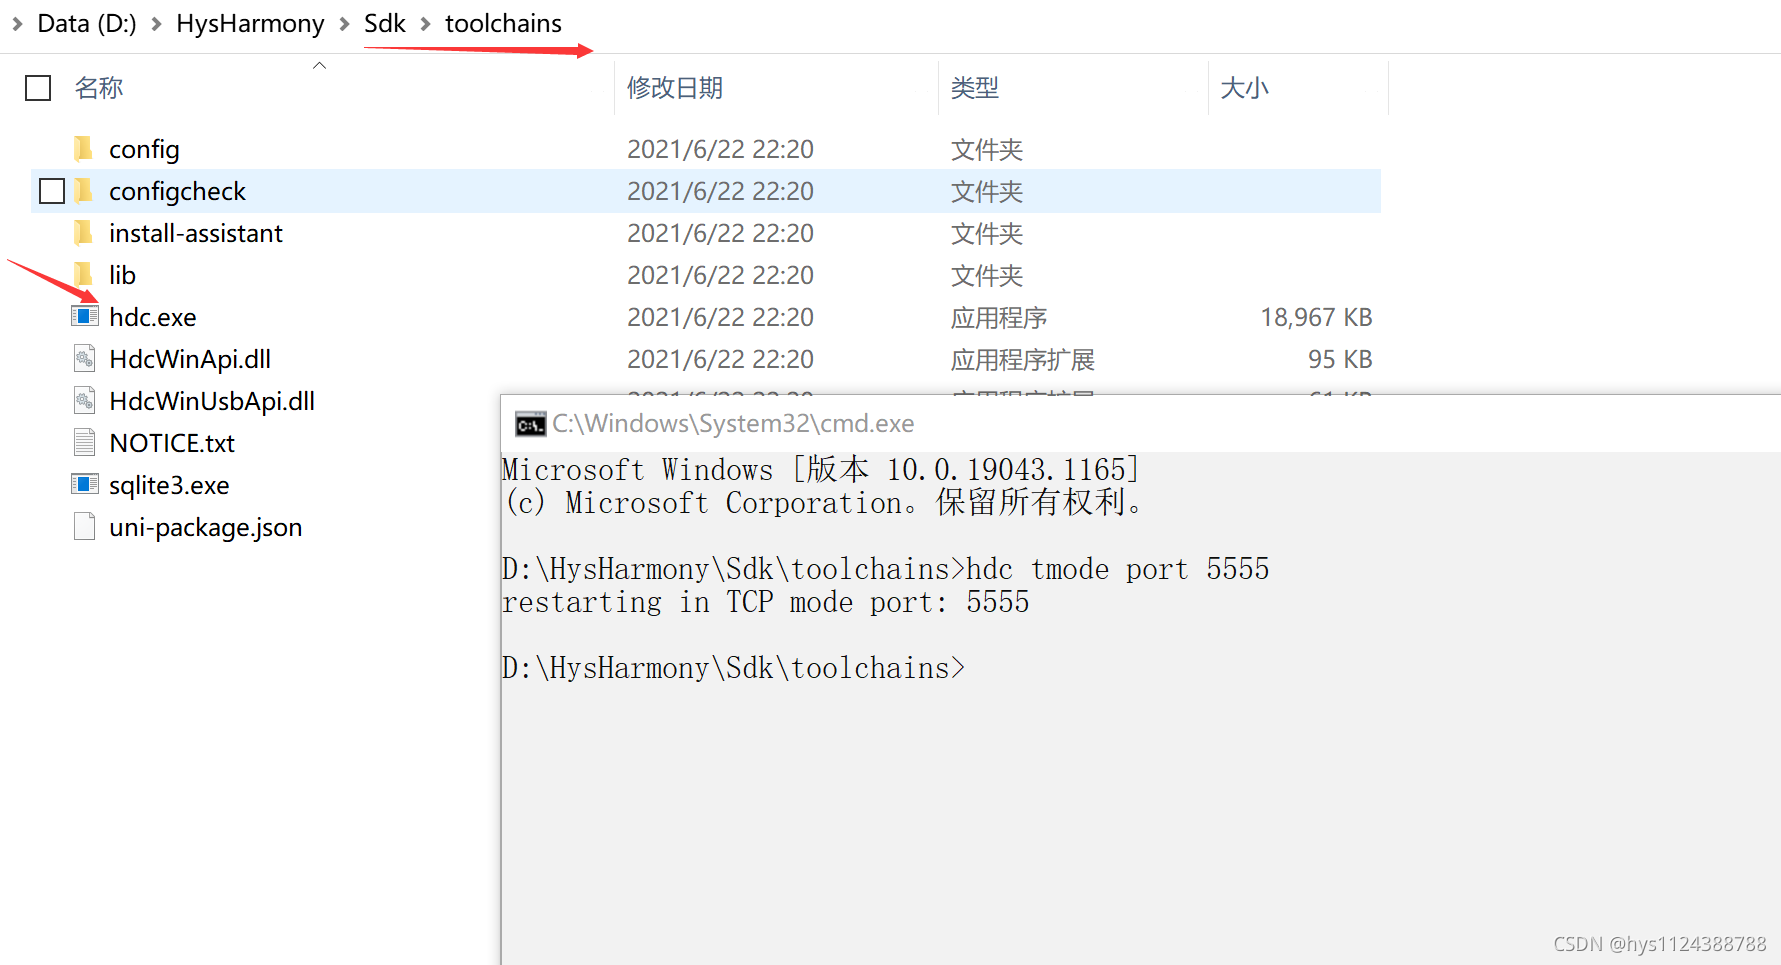The image size is (1781, 965).
Task: Click 'restarting in TCP mode port: 5555' output
Action: [766, 602]
